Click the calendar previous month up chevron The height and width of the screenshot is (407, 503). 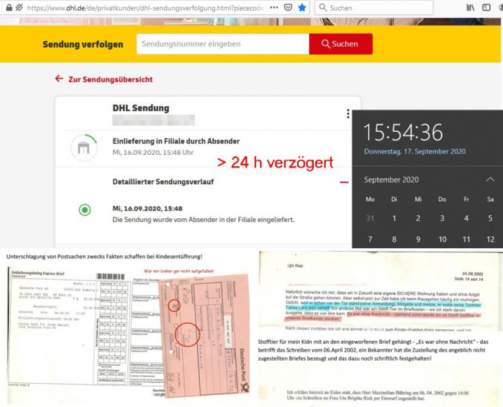[x=490, y=180]
